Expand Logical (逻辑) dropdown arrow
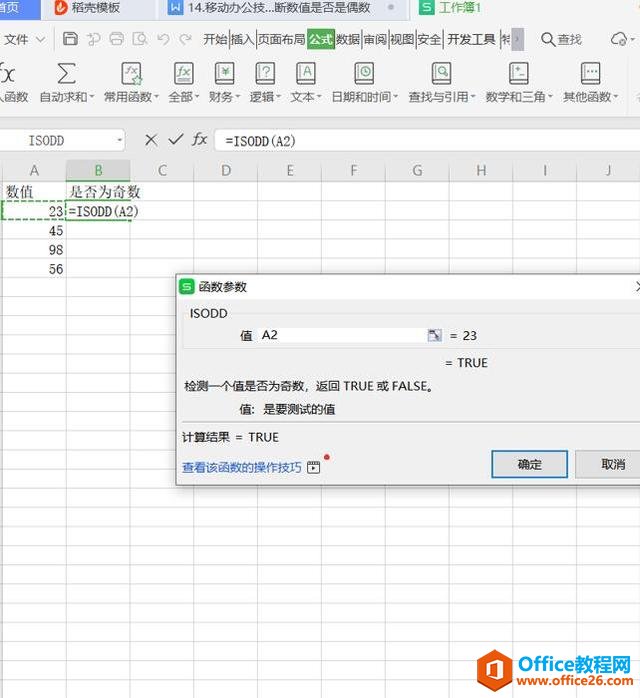The height and width of the screenshot is (698, 640). pos(279,97)
